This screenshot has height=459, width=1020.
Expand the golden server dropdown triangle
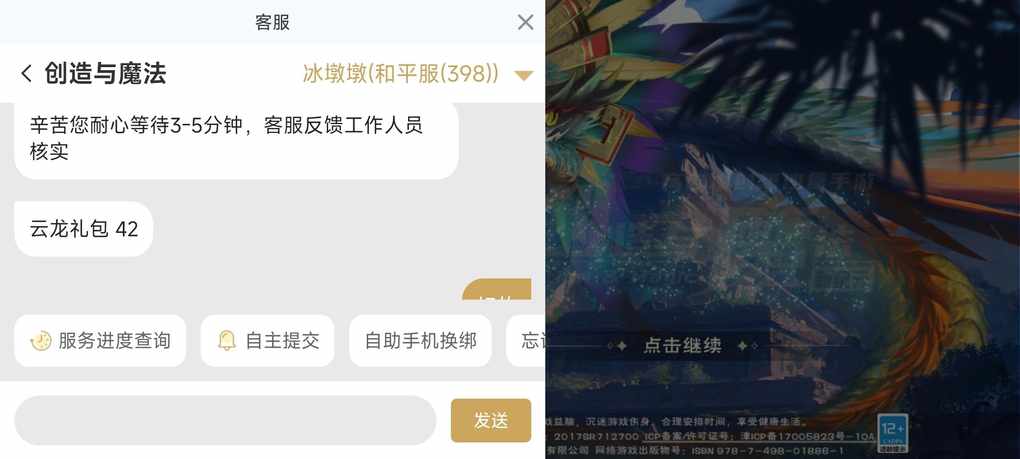[524, 75]
